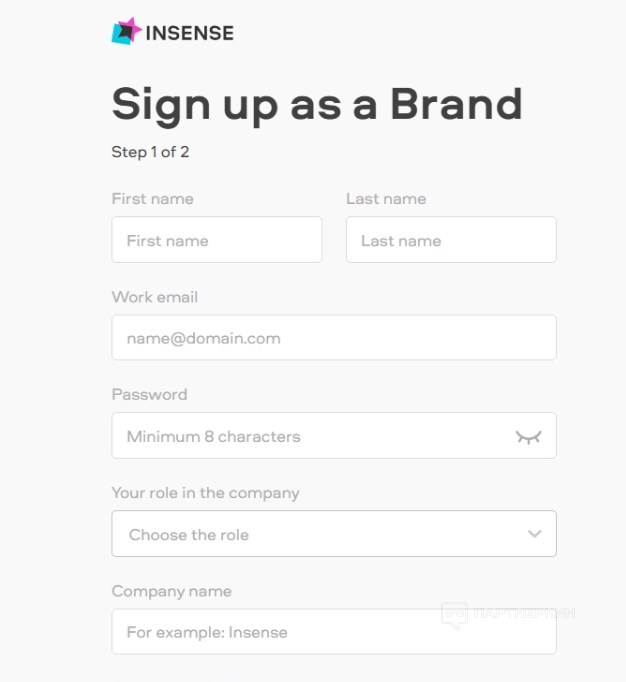Click the 'First name' label
Viewport: 626px width, 682px height.
pos(153,199)
